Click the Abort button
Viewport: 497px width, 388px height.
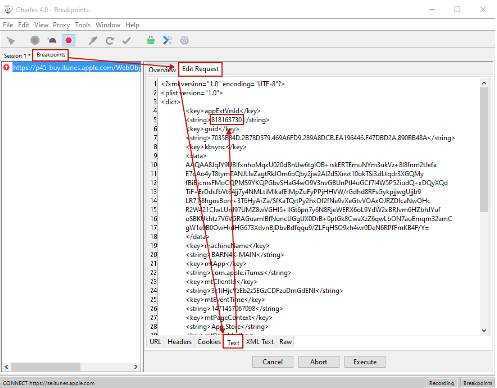tap(319, 362)
